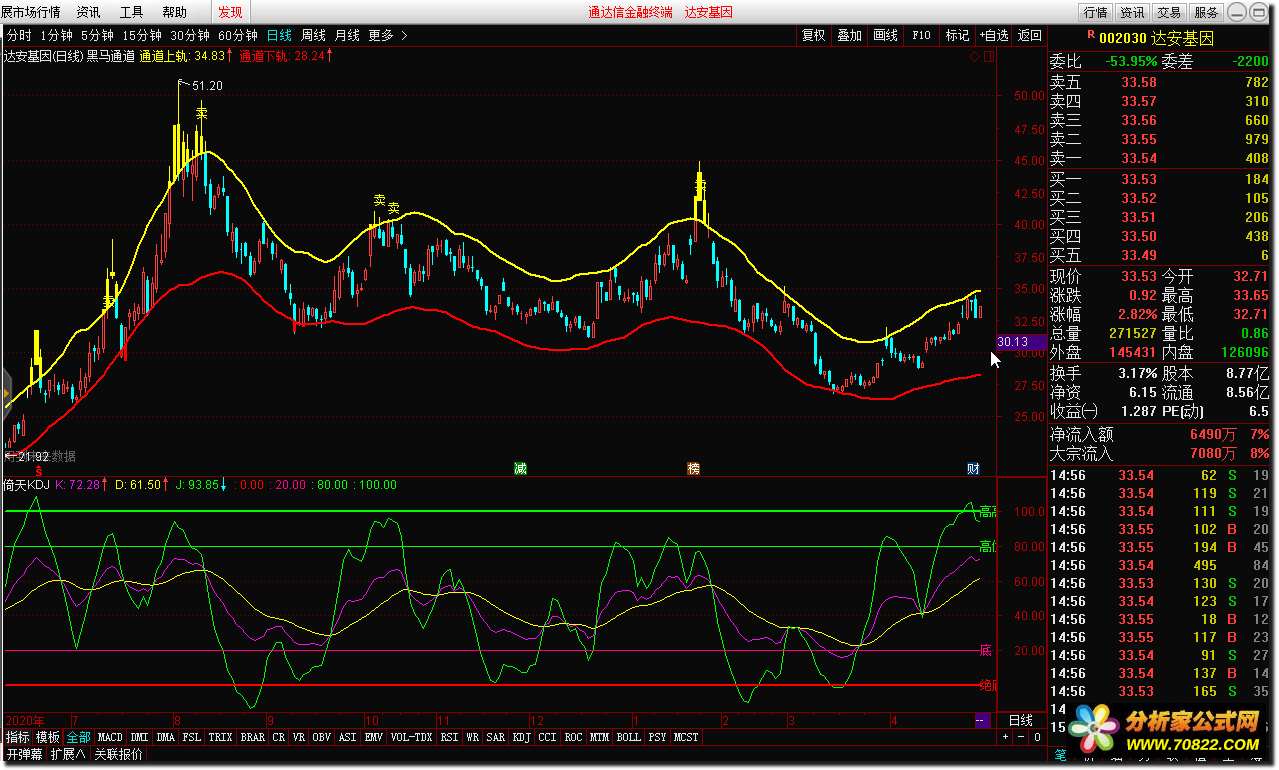1279x770 pixels.
Task: Click the 开弹幕 button
Action: (x=24, y=754)
